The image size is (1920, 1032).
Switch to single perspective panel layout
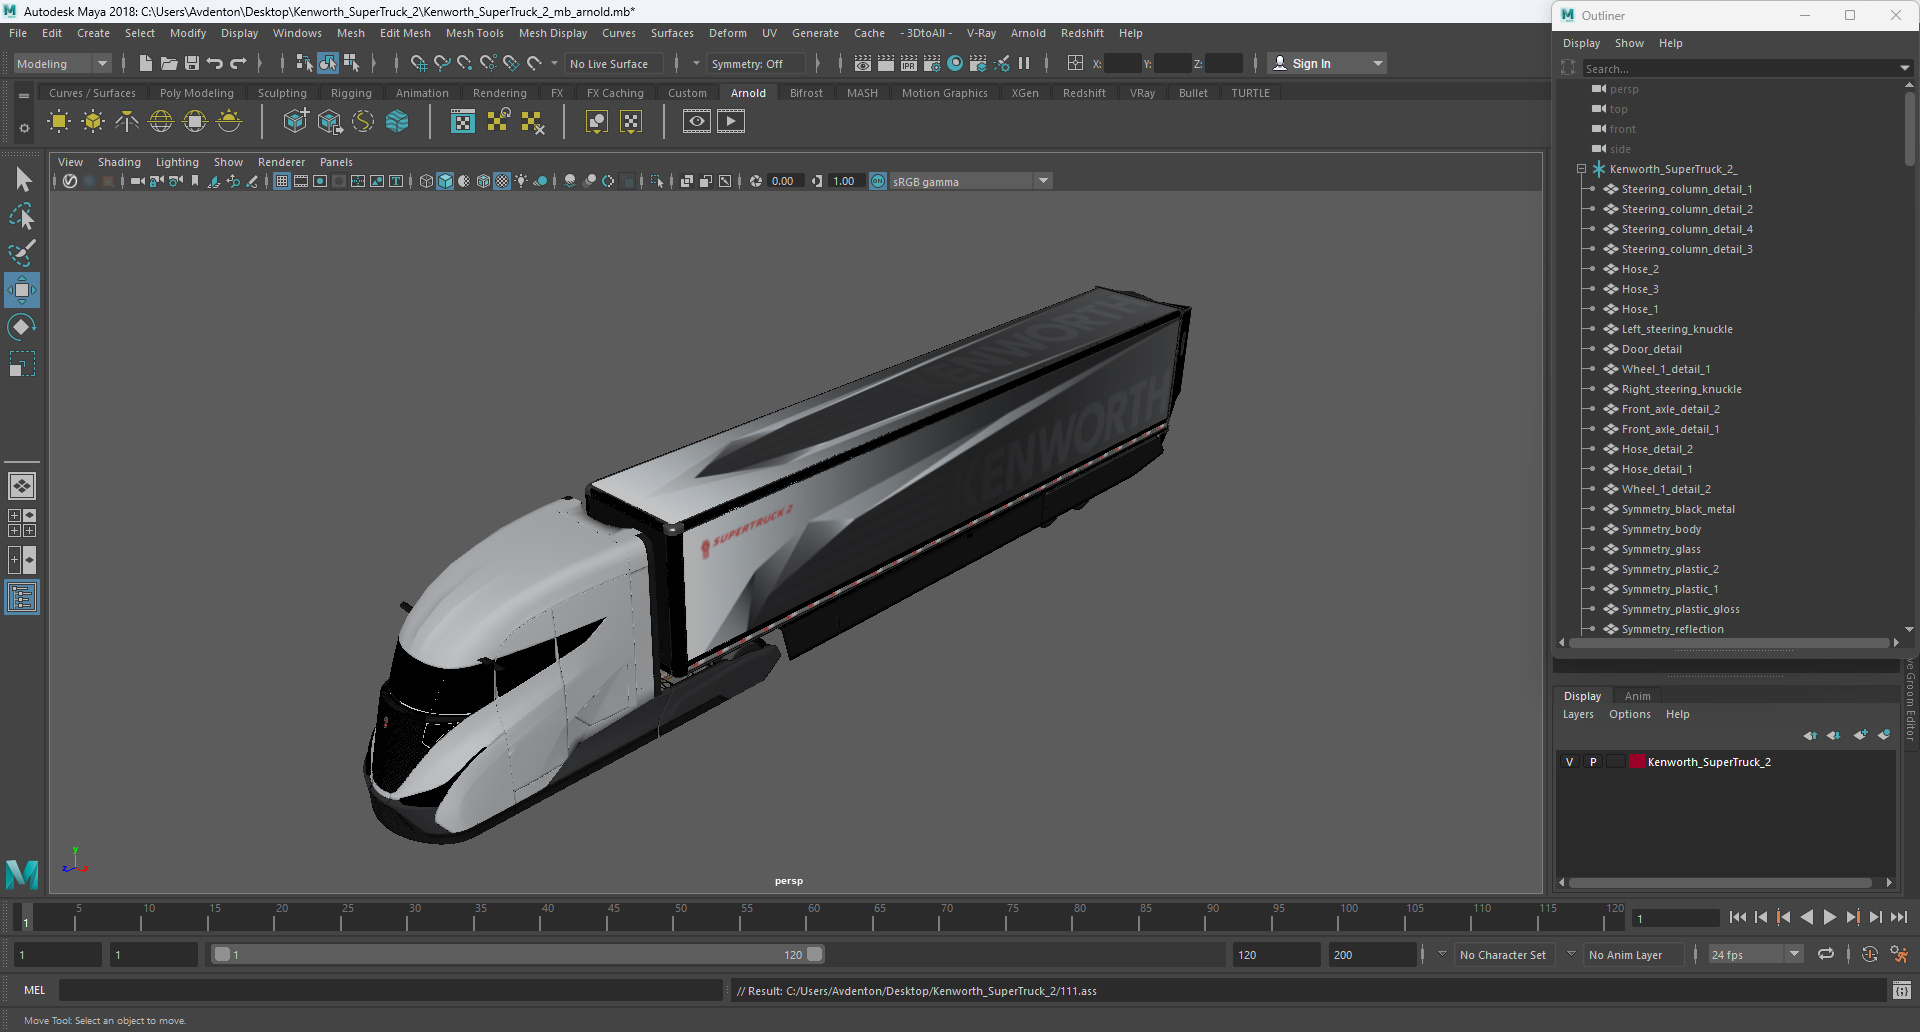(x=22, y=486)
